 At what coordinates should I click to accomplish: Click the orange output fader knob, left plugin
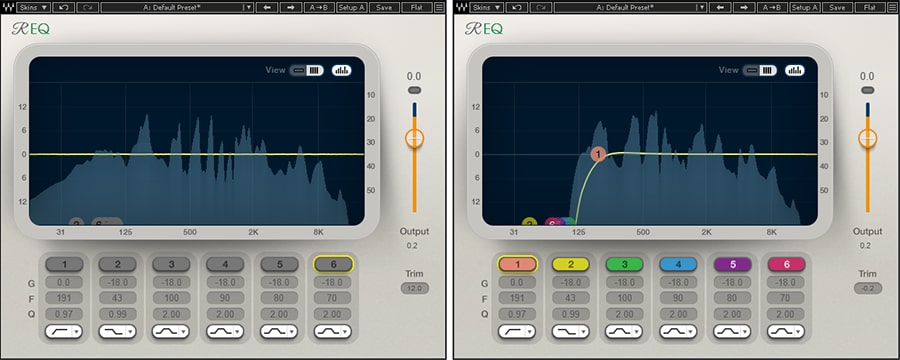[x=414, y=138]
